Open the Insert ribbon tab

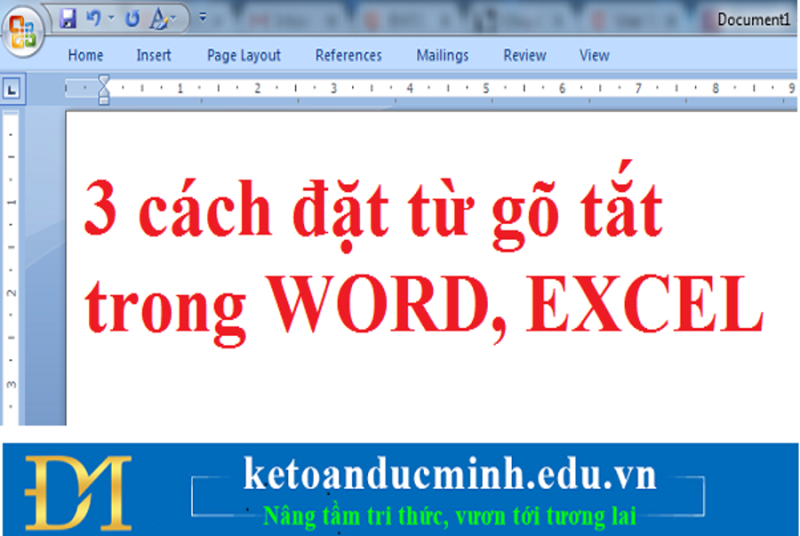tap(154, 55)
